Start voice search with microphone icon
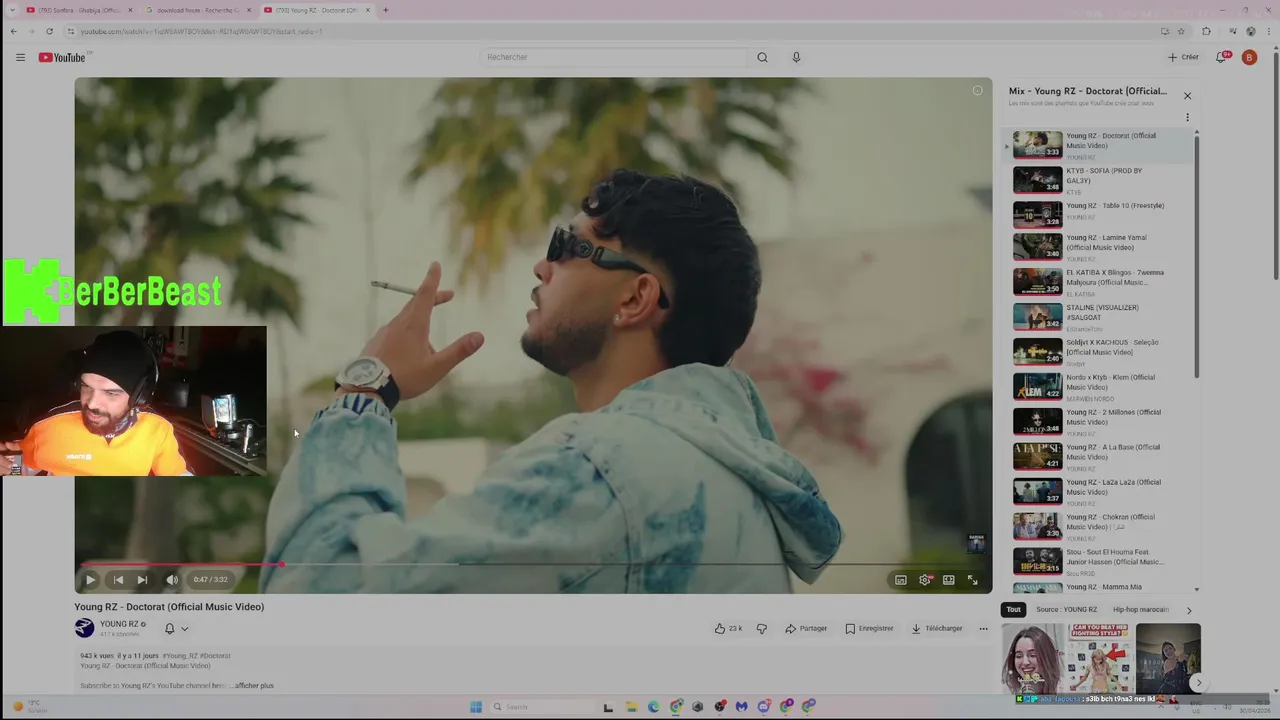 (796, 57)
